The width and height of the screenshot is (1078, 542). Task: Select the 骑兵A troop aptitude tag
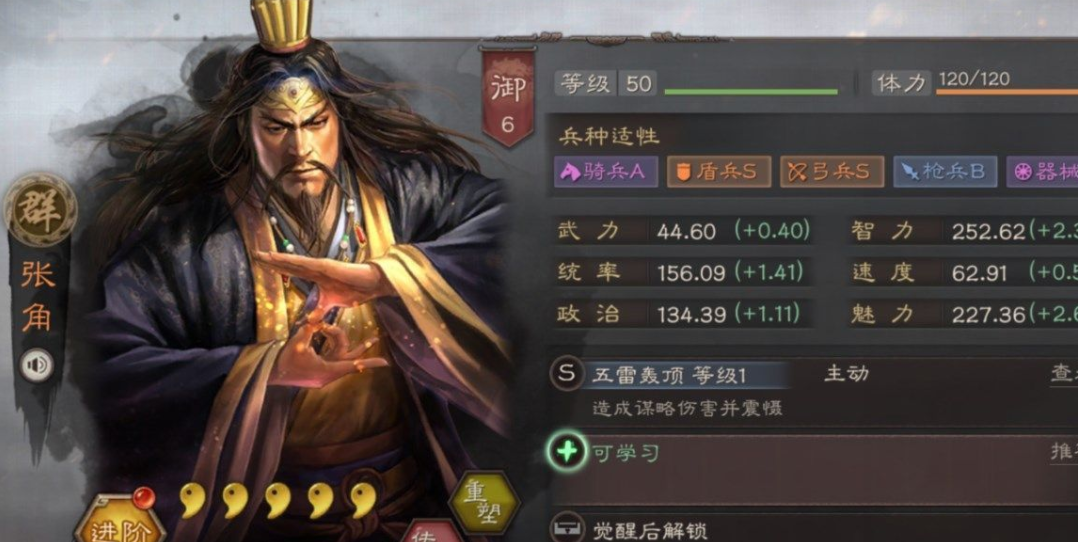click(606, 172)
